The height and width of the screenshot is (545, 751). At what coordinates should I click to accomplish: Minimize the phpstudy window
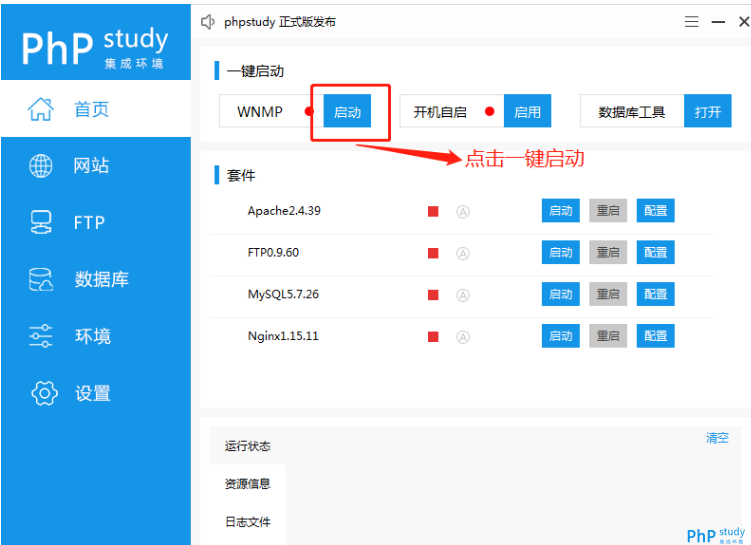717,22
